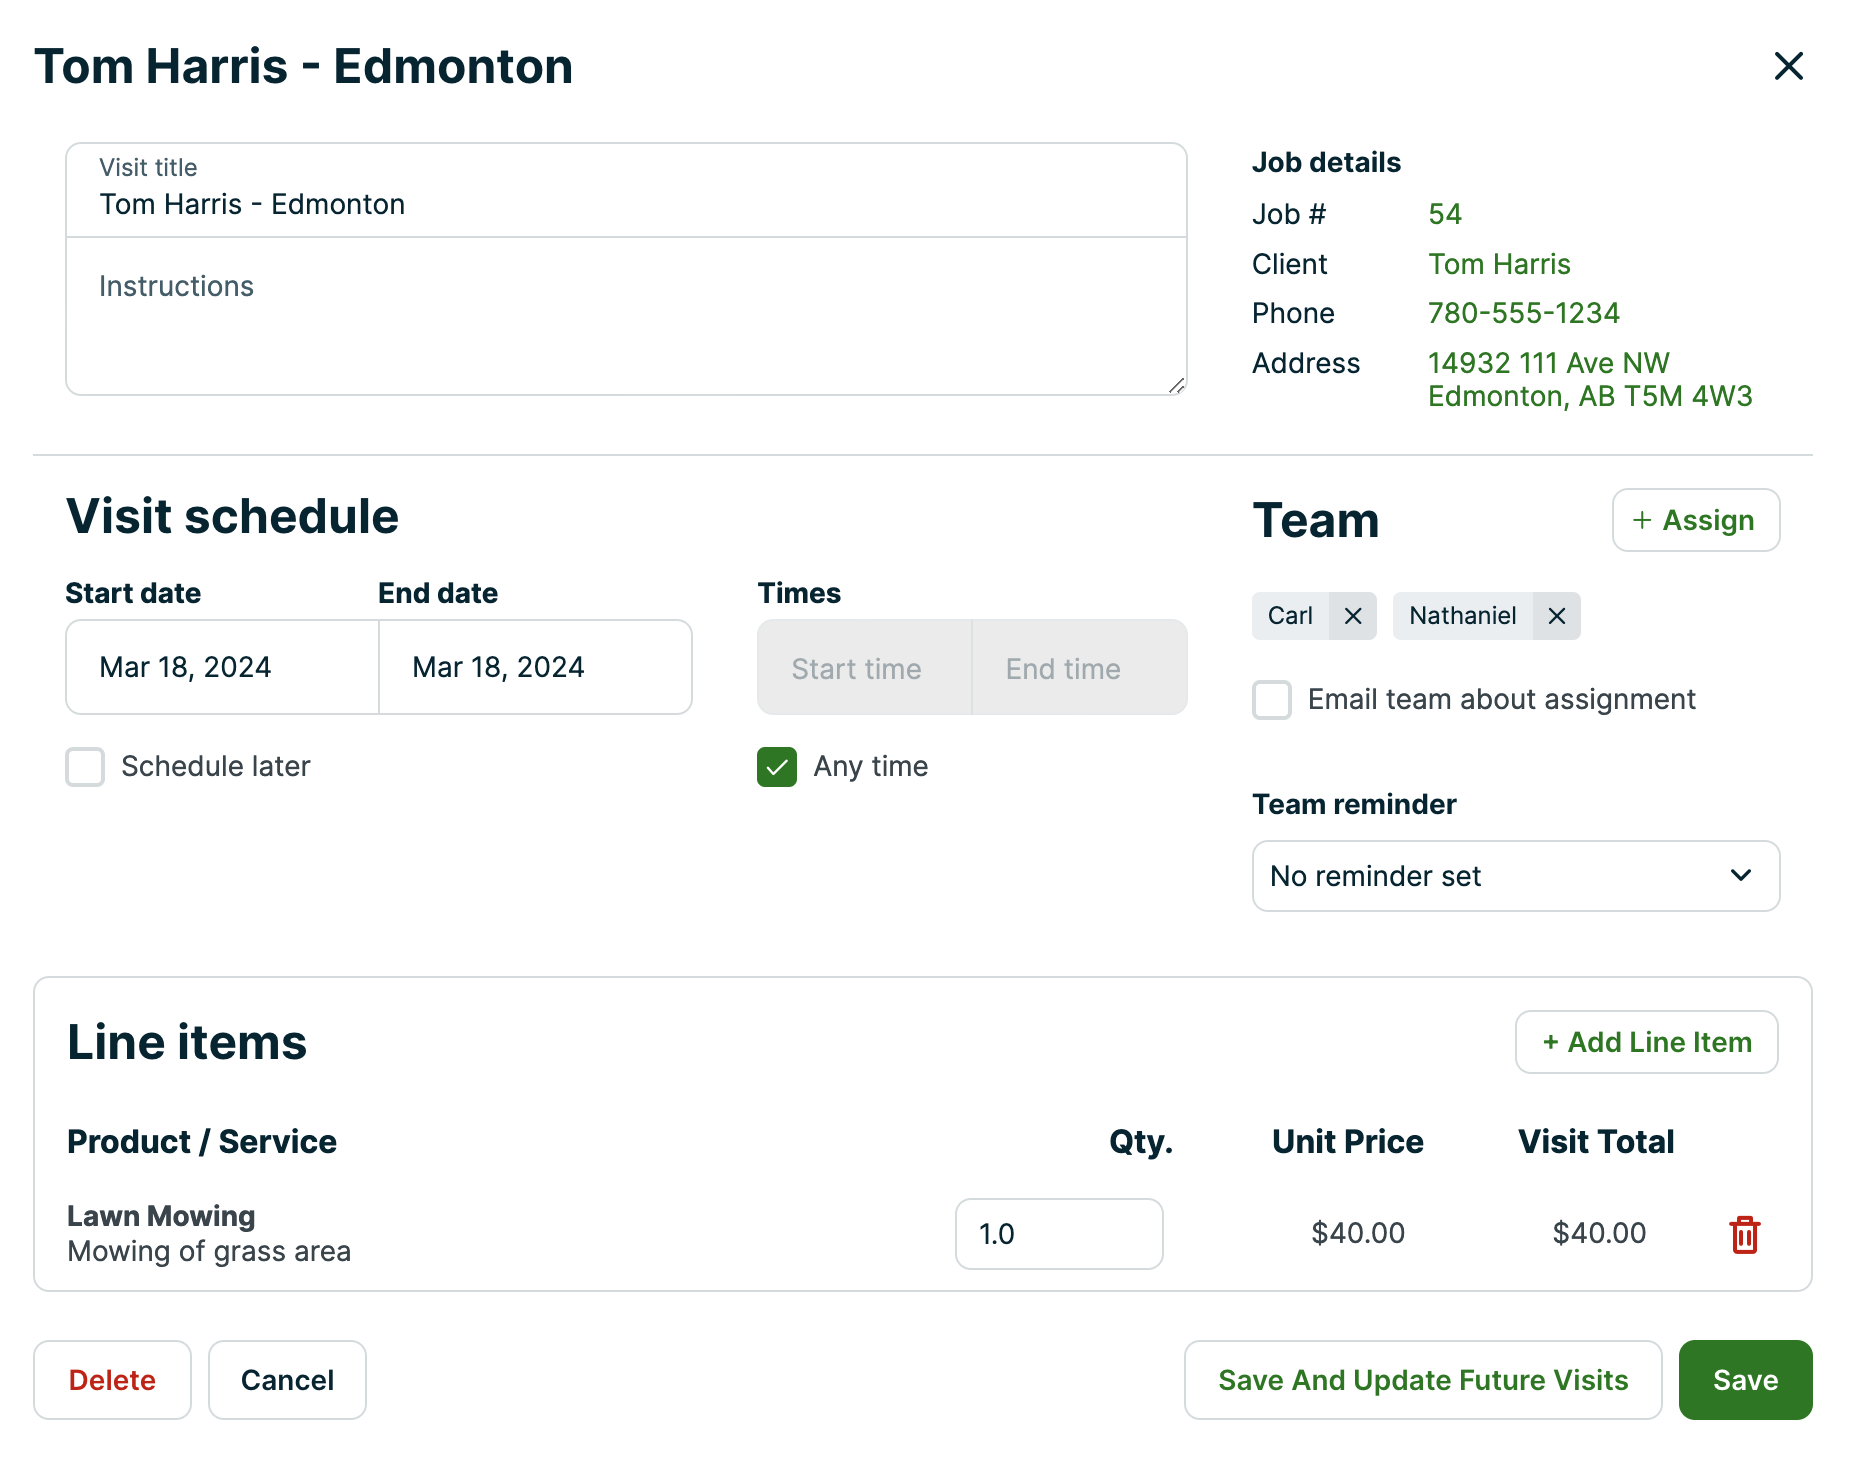Enable the Schedule later checkbox
This screenshot has height=1462, width=1854.
[85, 767]
